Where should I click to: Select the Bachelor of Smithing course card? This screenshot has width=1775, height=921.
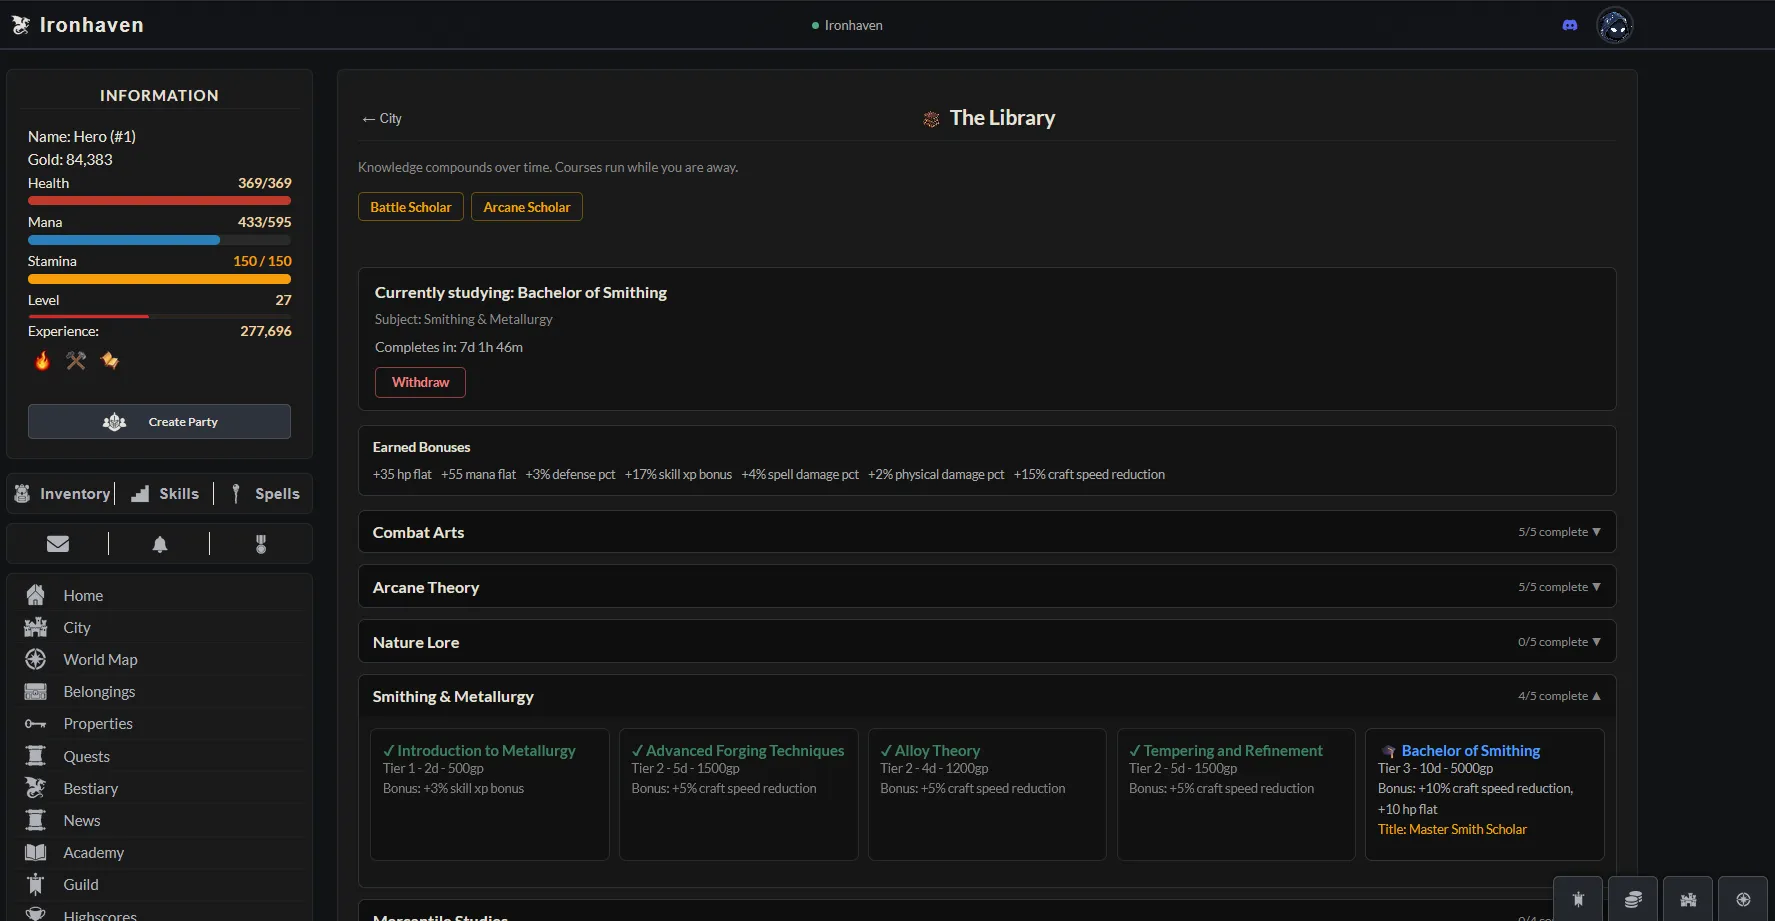pos(1485,794)
